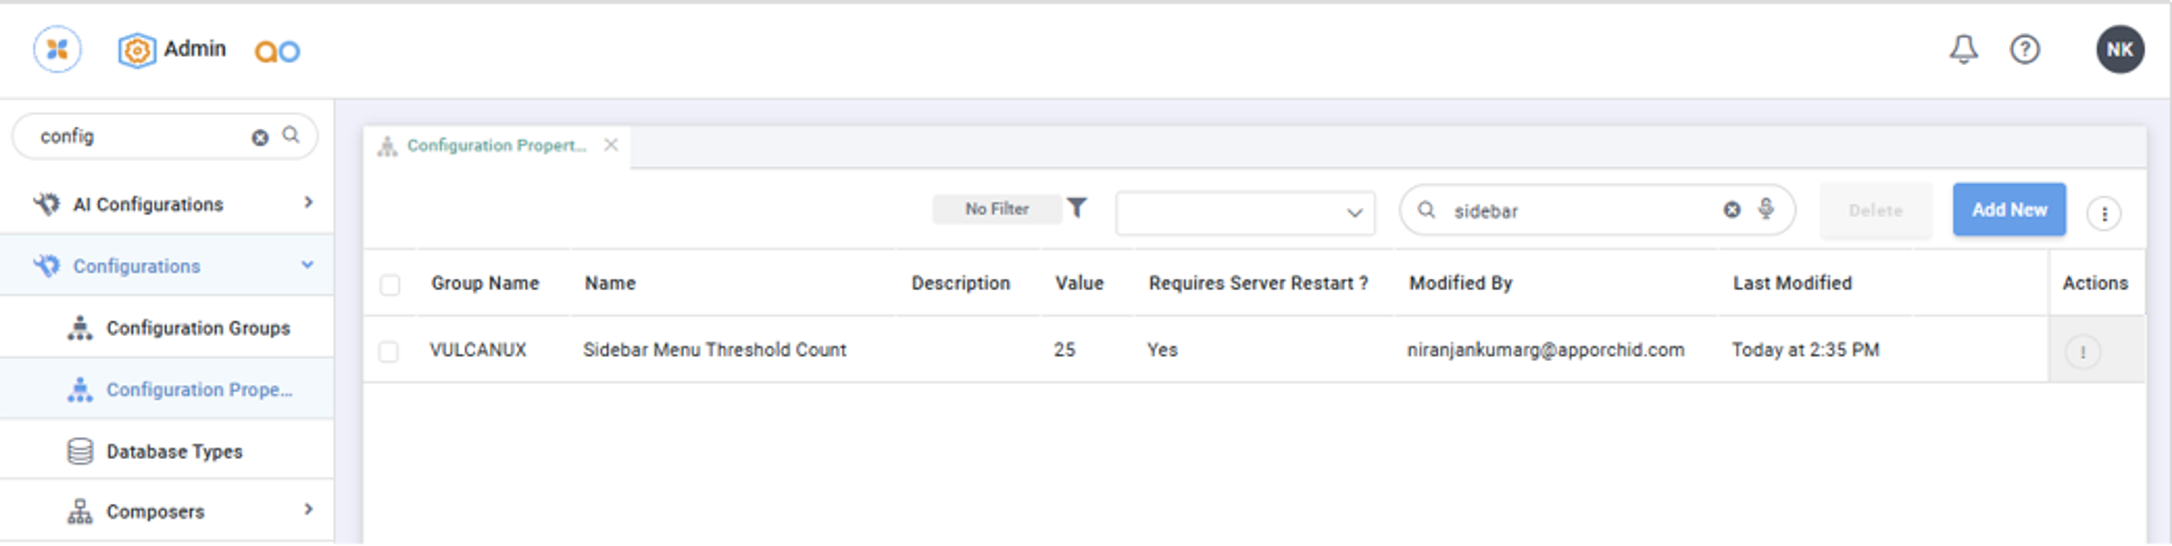Click the Configurations menu icon
2172x546 pixels.
point(46,266)
